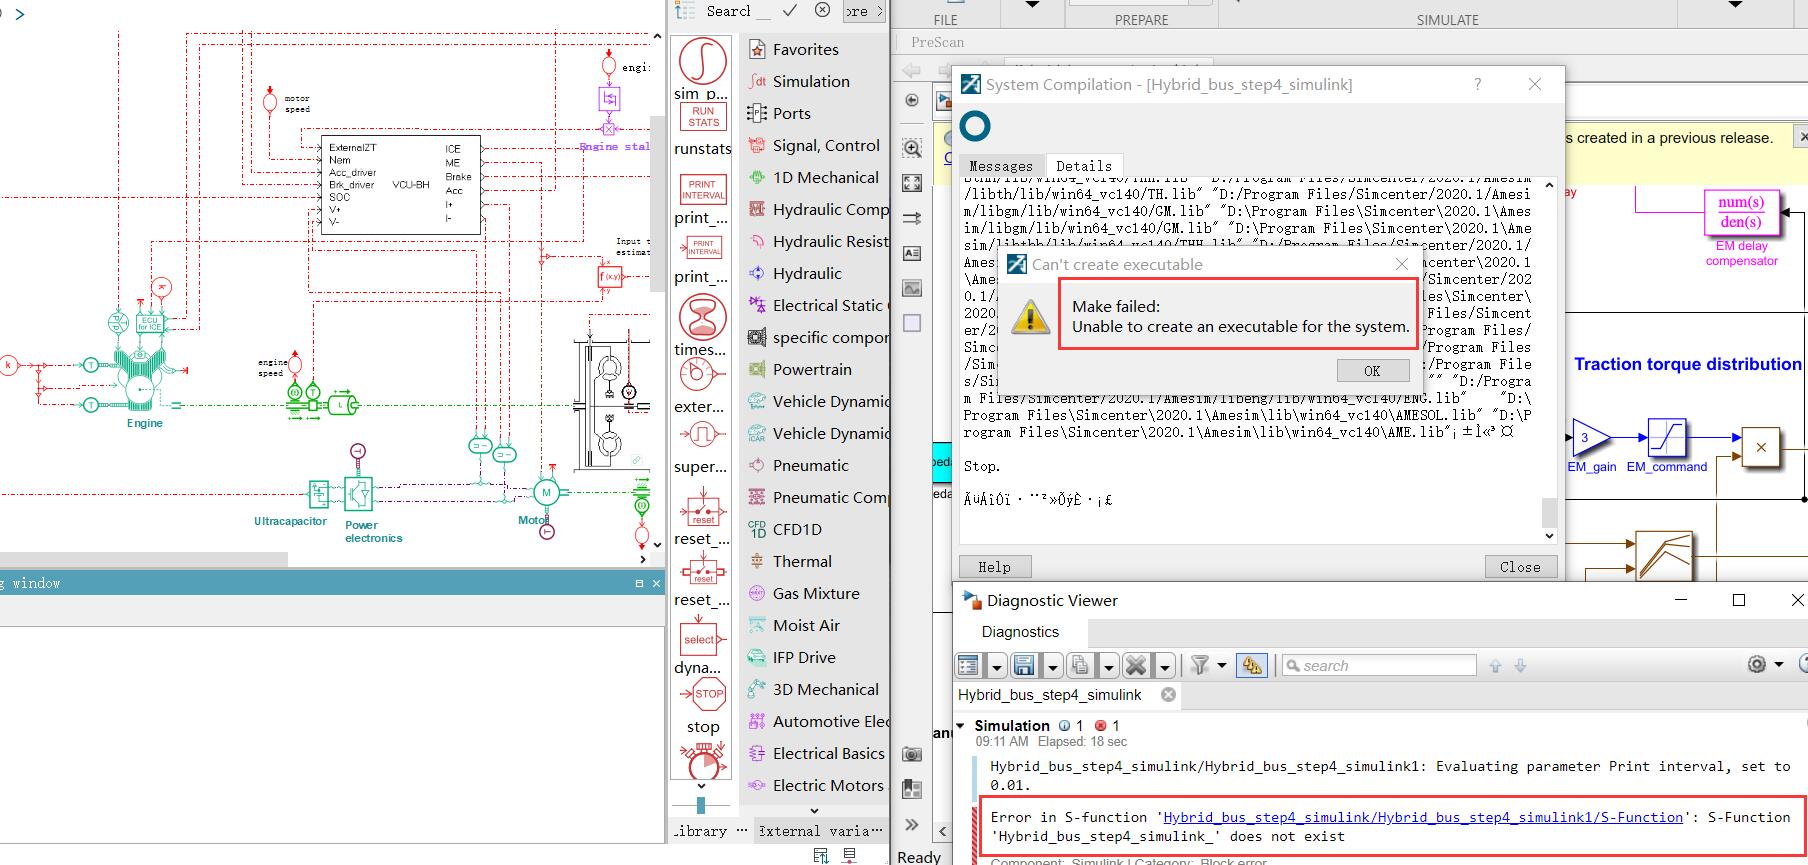The width and height of the screenshot is (1808, 865).
Task: Select the EM_gain block in Simulink
Action: point(1591,438)
